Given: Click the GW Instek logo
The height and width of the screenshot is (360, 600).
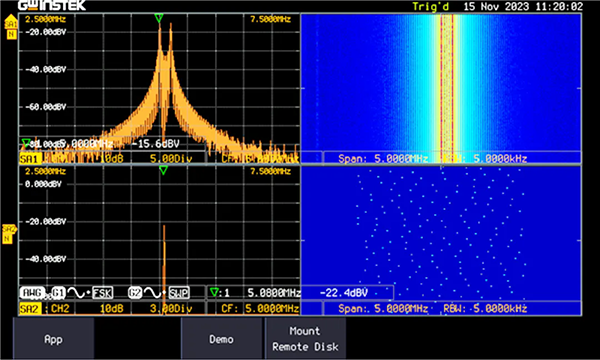Looking at the screenshot, I should click(x=52, y=5).
